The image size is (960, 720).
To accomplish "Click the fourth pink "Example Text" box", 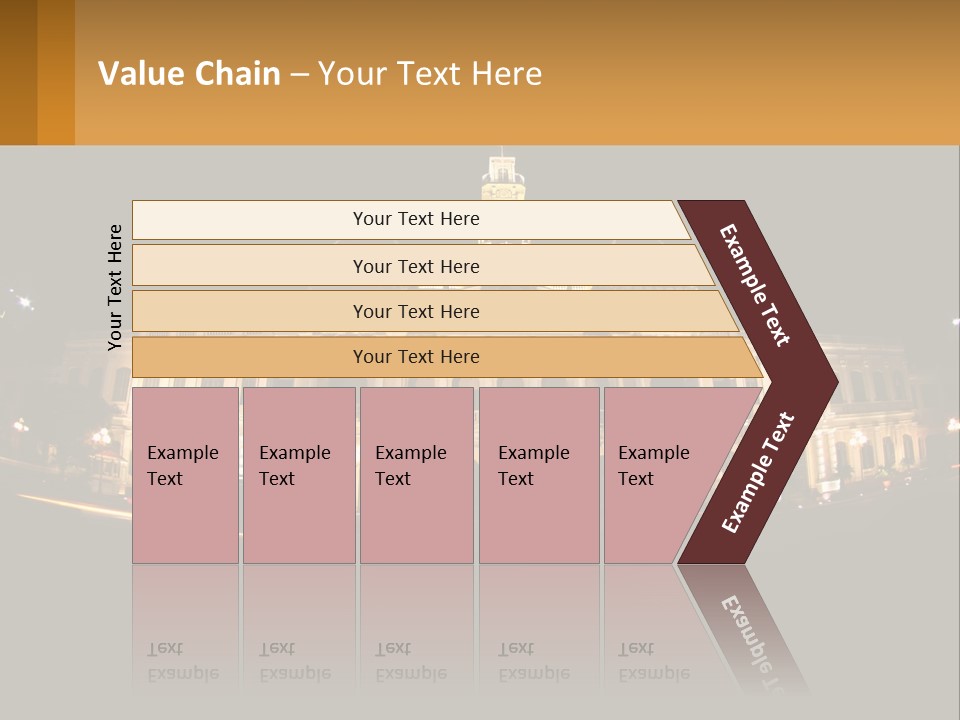I will [538, 475].
